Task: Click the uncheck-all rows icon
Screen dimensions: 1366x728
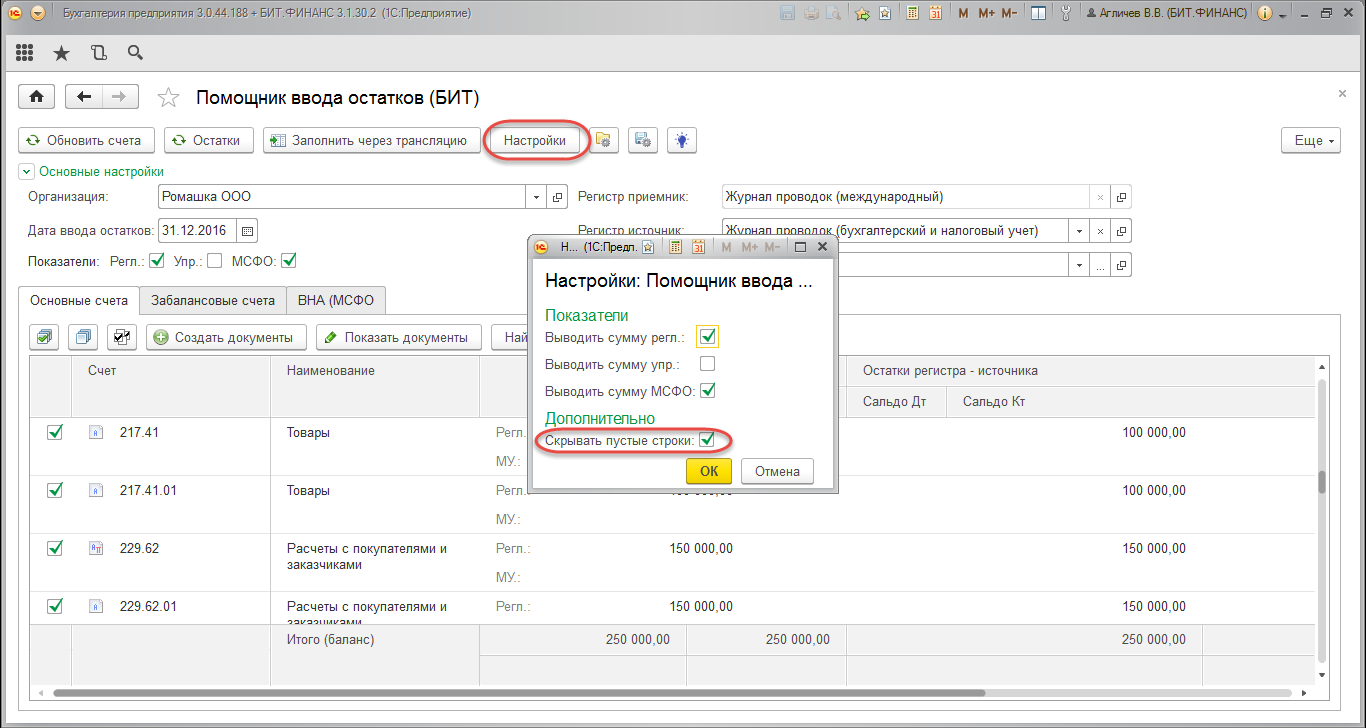Action: (x=83, y=337)
